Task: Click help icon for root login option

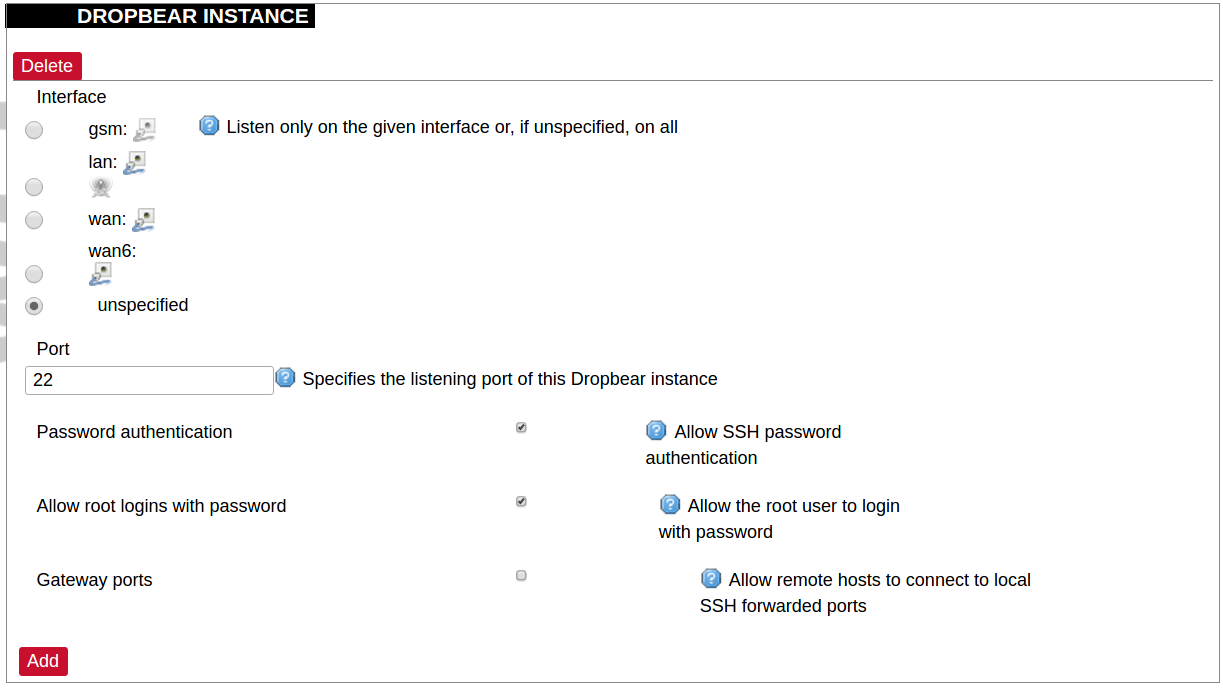Action: [x=670, y=505]
